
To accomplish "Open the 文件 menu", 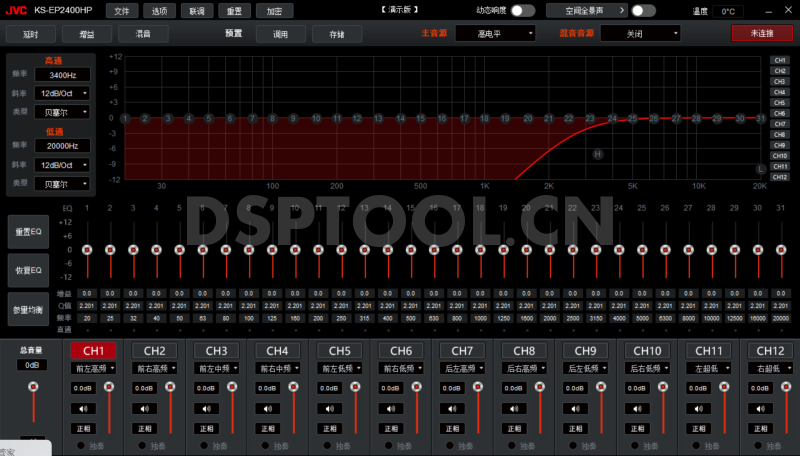I will coord(121,11).
